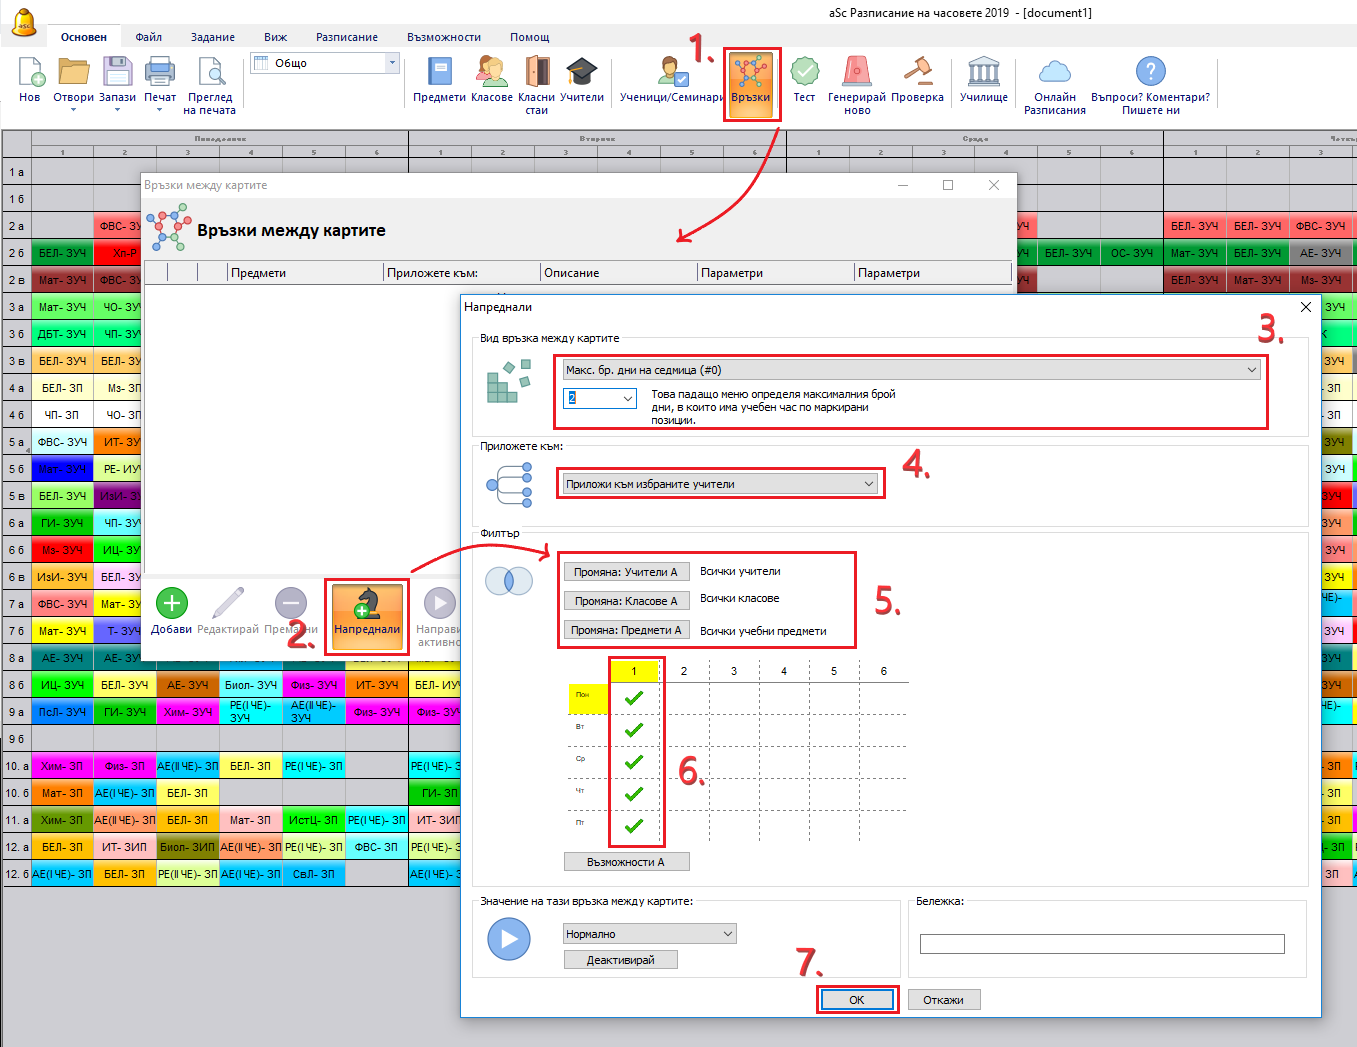This screenshot has width=1357, height=1047.
Task: Click the green Добави add icon
Action: (x=172, y=604)
